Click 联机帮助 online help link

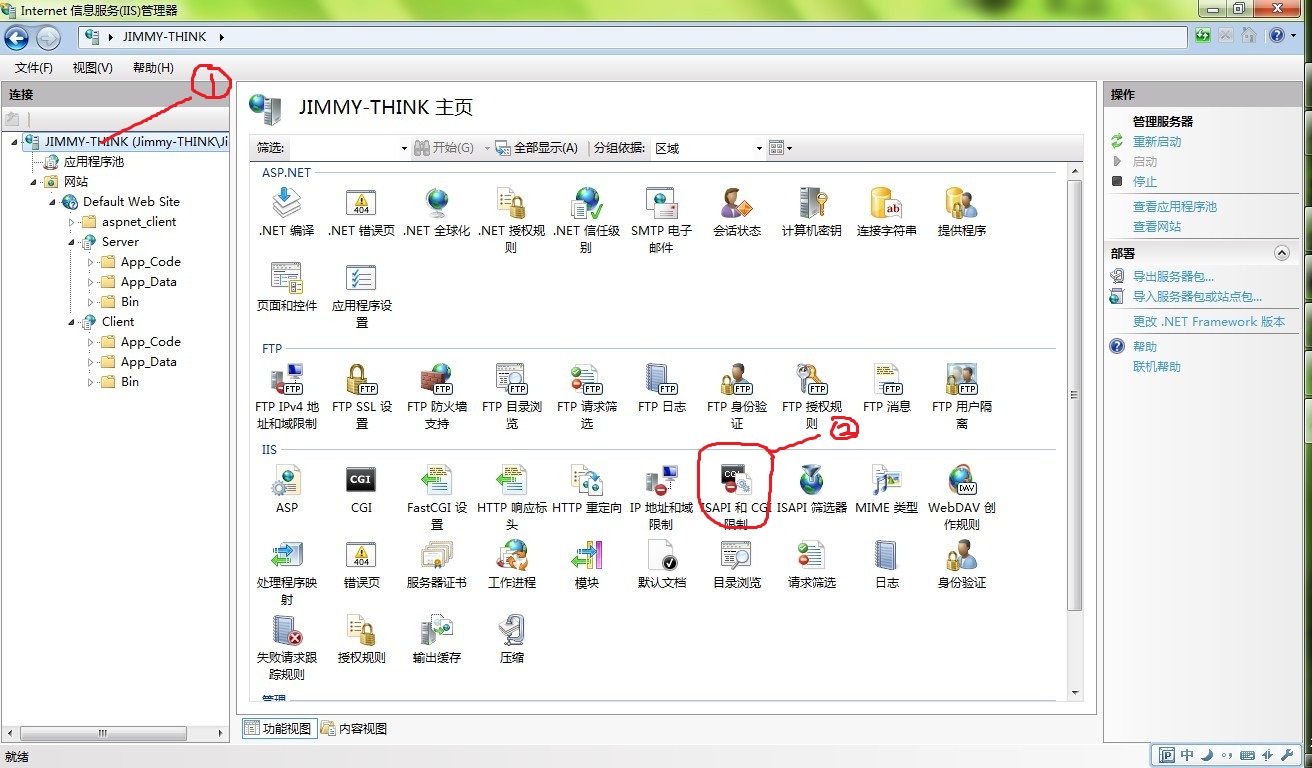pos(1157,367)
